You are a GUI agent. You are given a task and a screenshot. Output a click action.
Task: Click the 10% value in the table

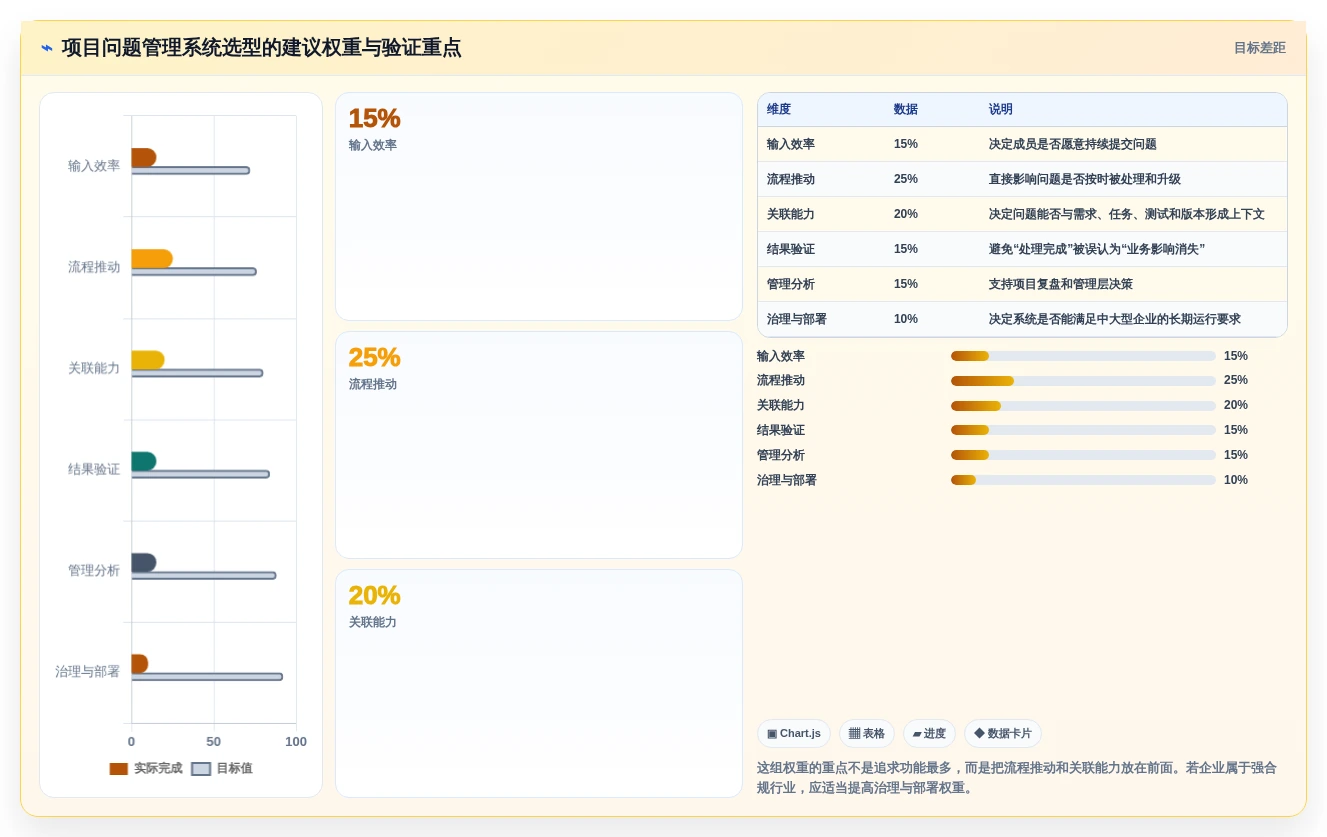[x=906, y=319]
